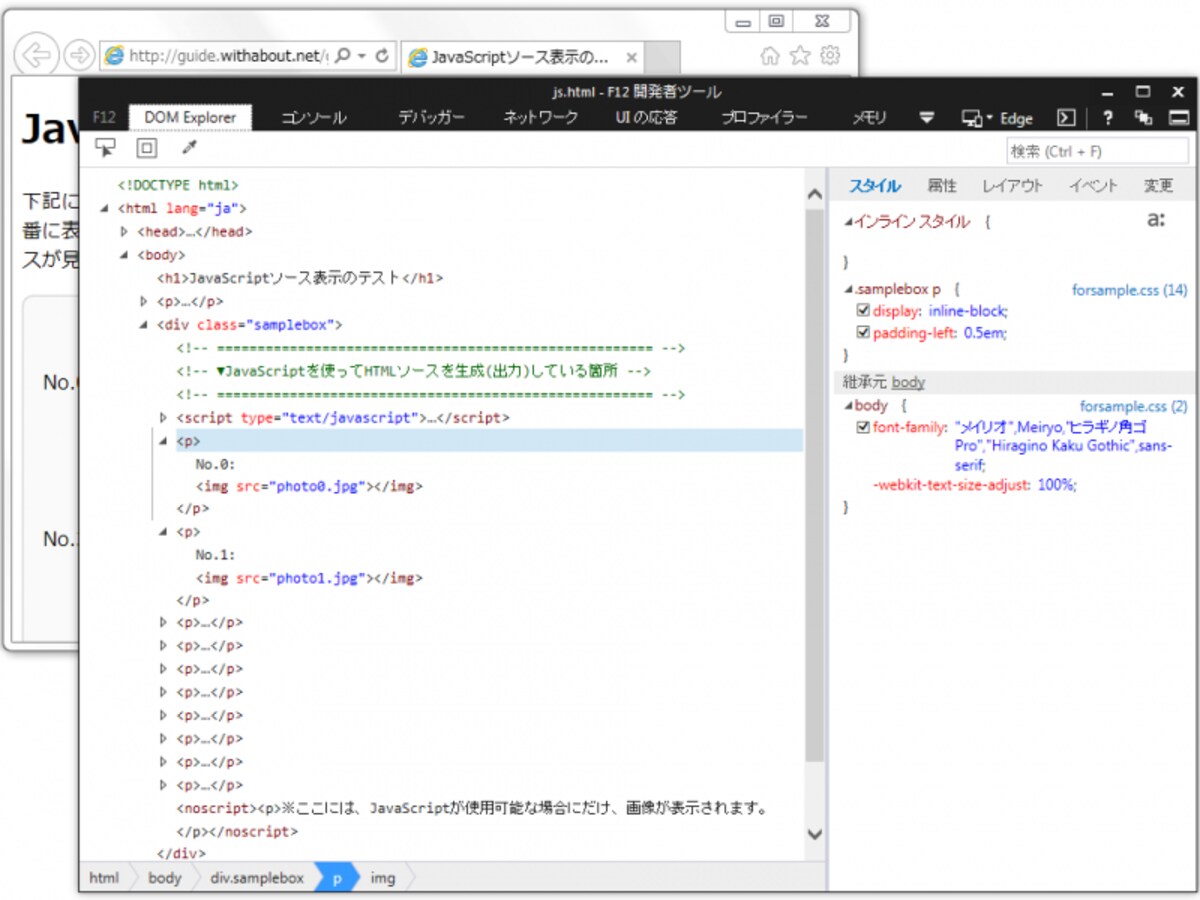Viewport: 1200px width, 900px height.
Task: Click the a: pseudo-state icon in styles
Action: coord(1156,221)
